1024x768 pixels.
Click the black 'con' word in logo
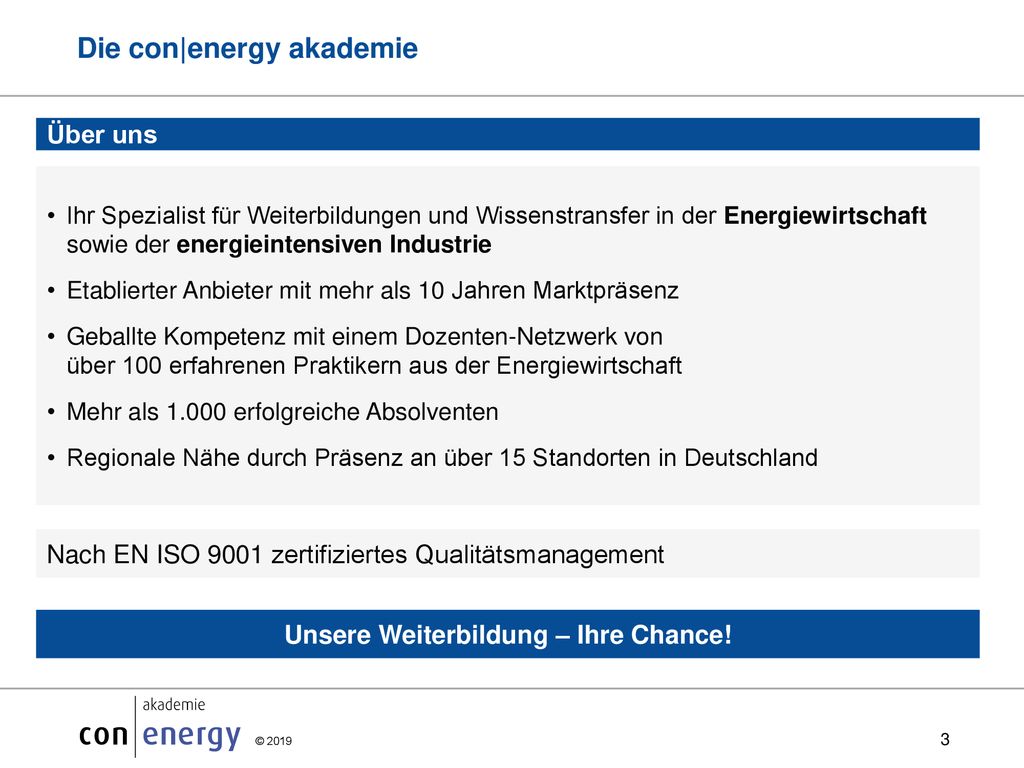(x=103, y=735)
